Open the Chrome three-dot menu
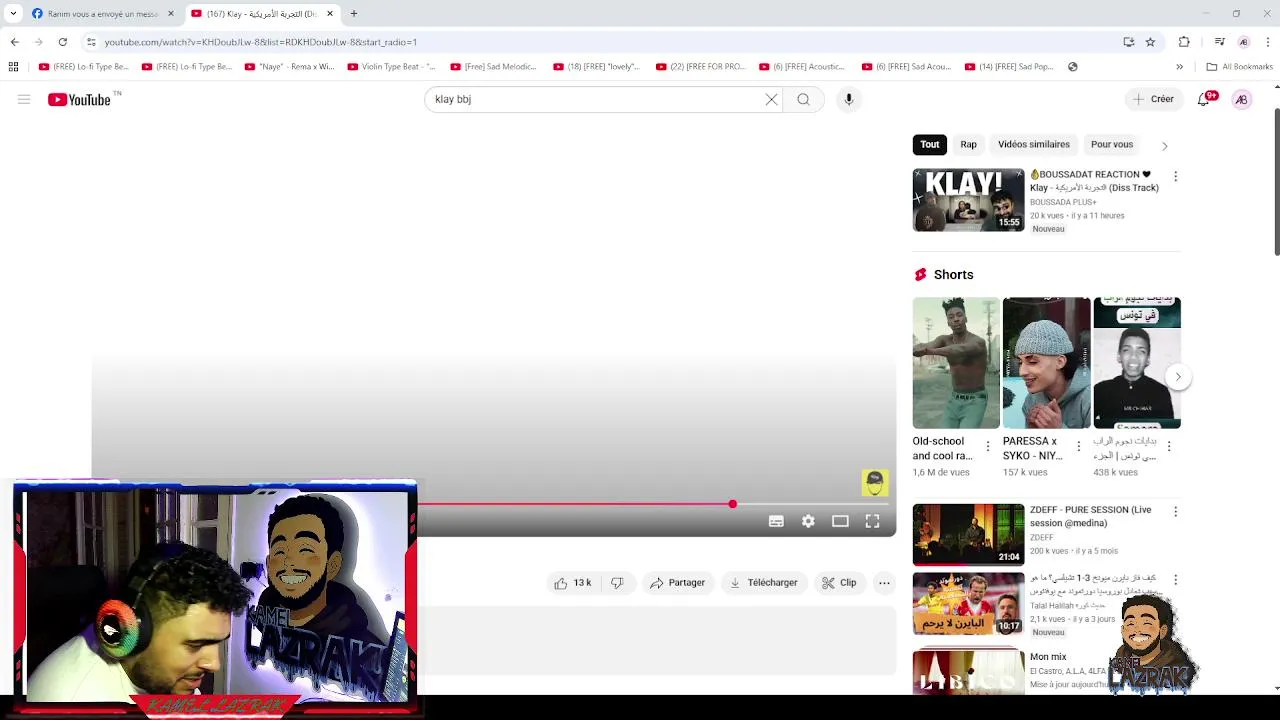1280x720 pixels. (x=1268, y=42)
